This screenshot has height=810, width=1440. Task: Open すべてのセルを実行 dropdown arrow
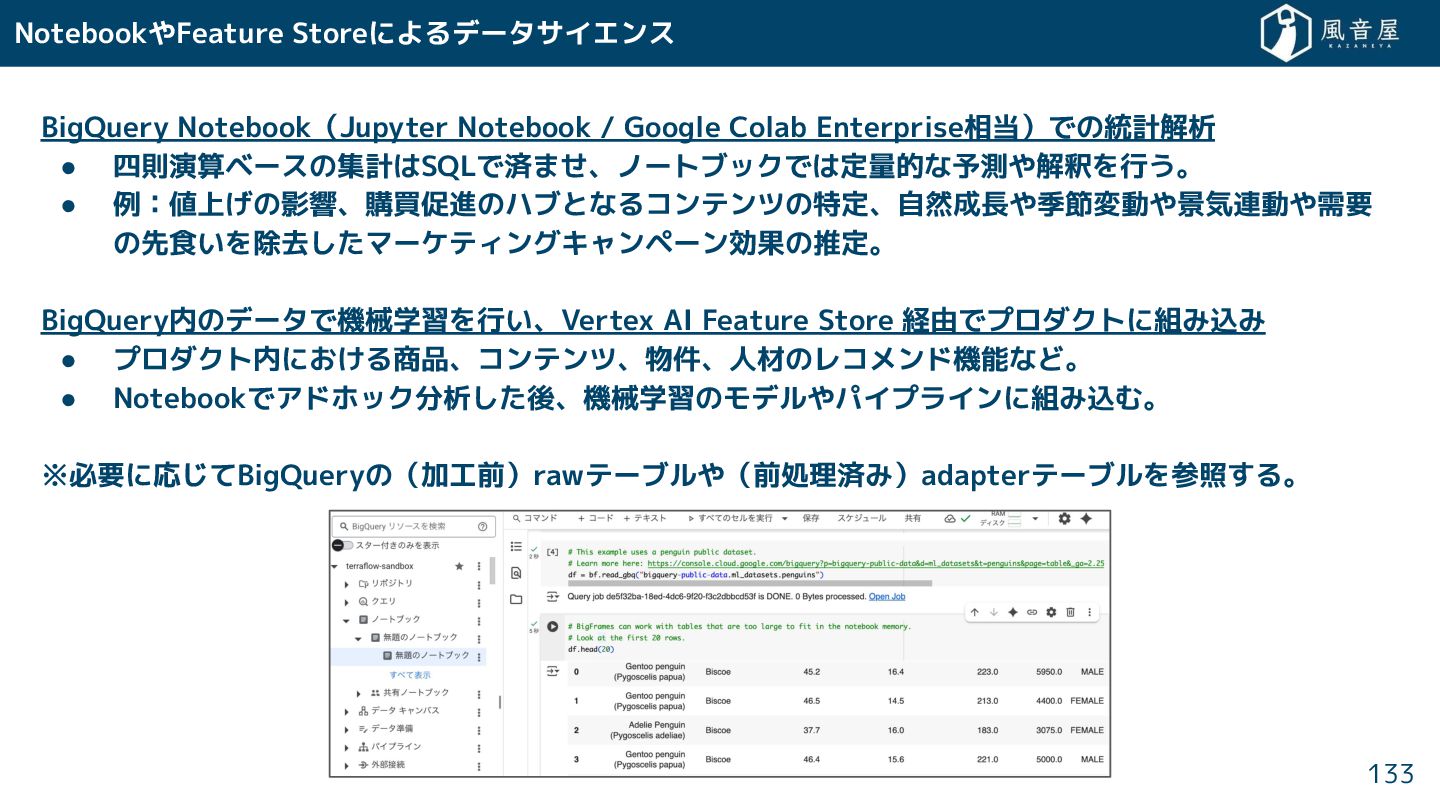click(785, 519)
